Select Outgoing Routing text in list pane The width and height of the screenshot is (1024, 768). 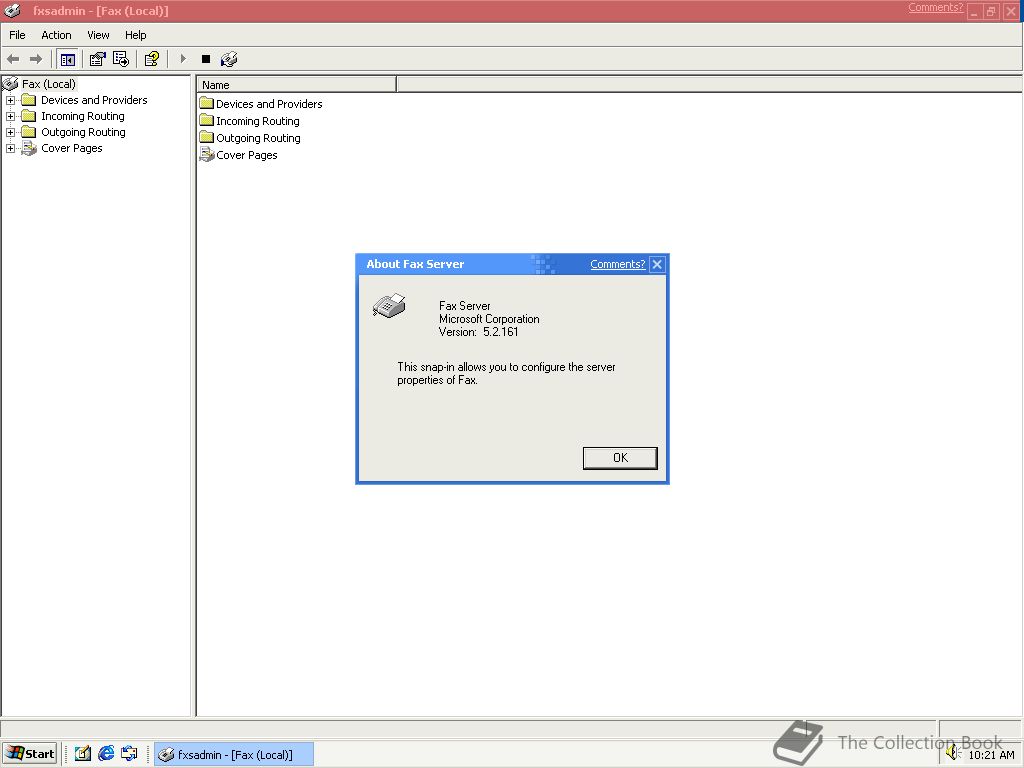point(259,138)
